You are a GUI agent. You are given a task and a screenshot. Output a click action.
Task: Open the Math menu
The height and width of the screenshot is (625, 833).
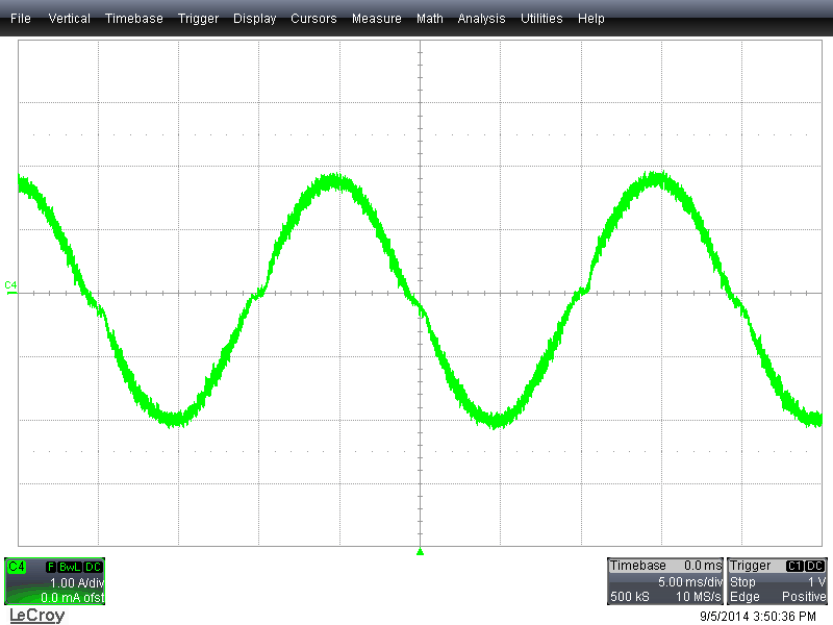pyautogui.click(x=430, y=19)
